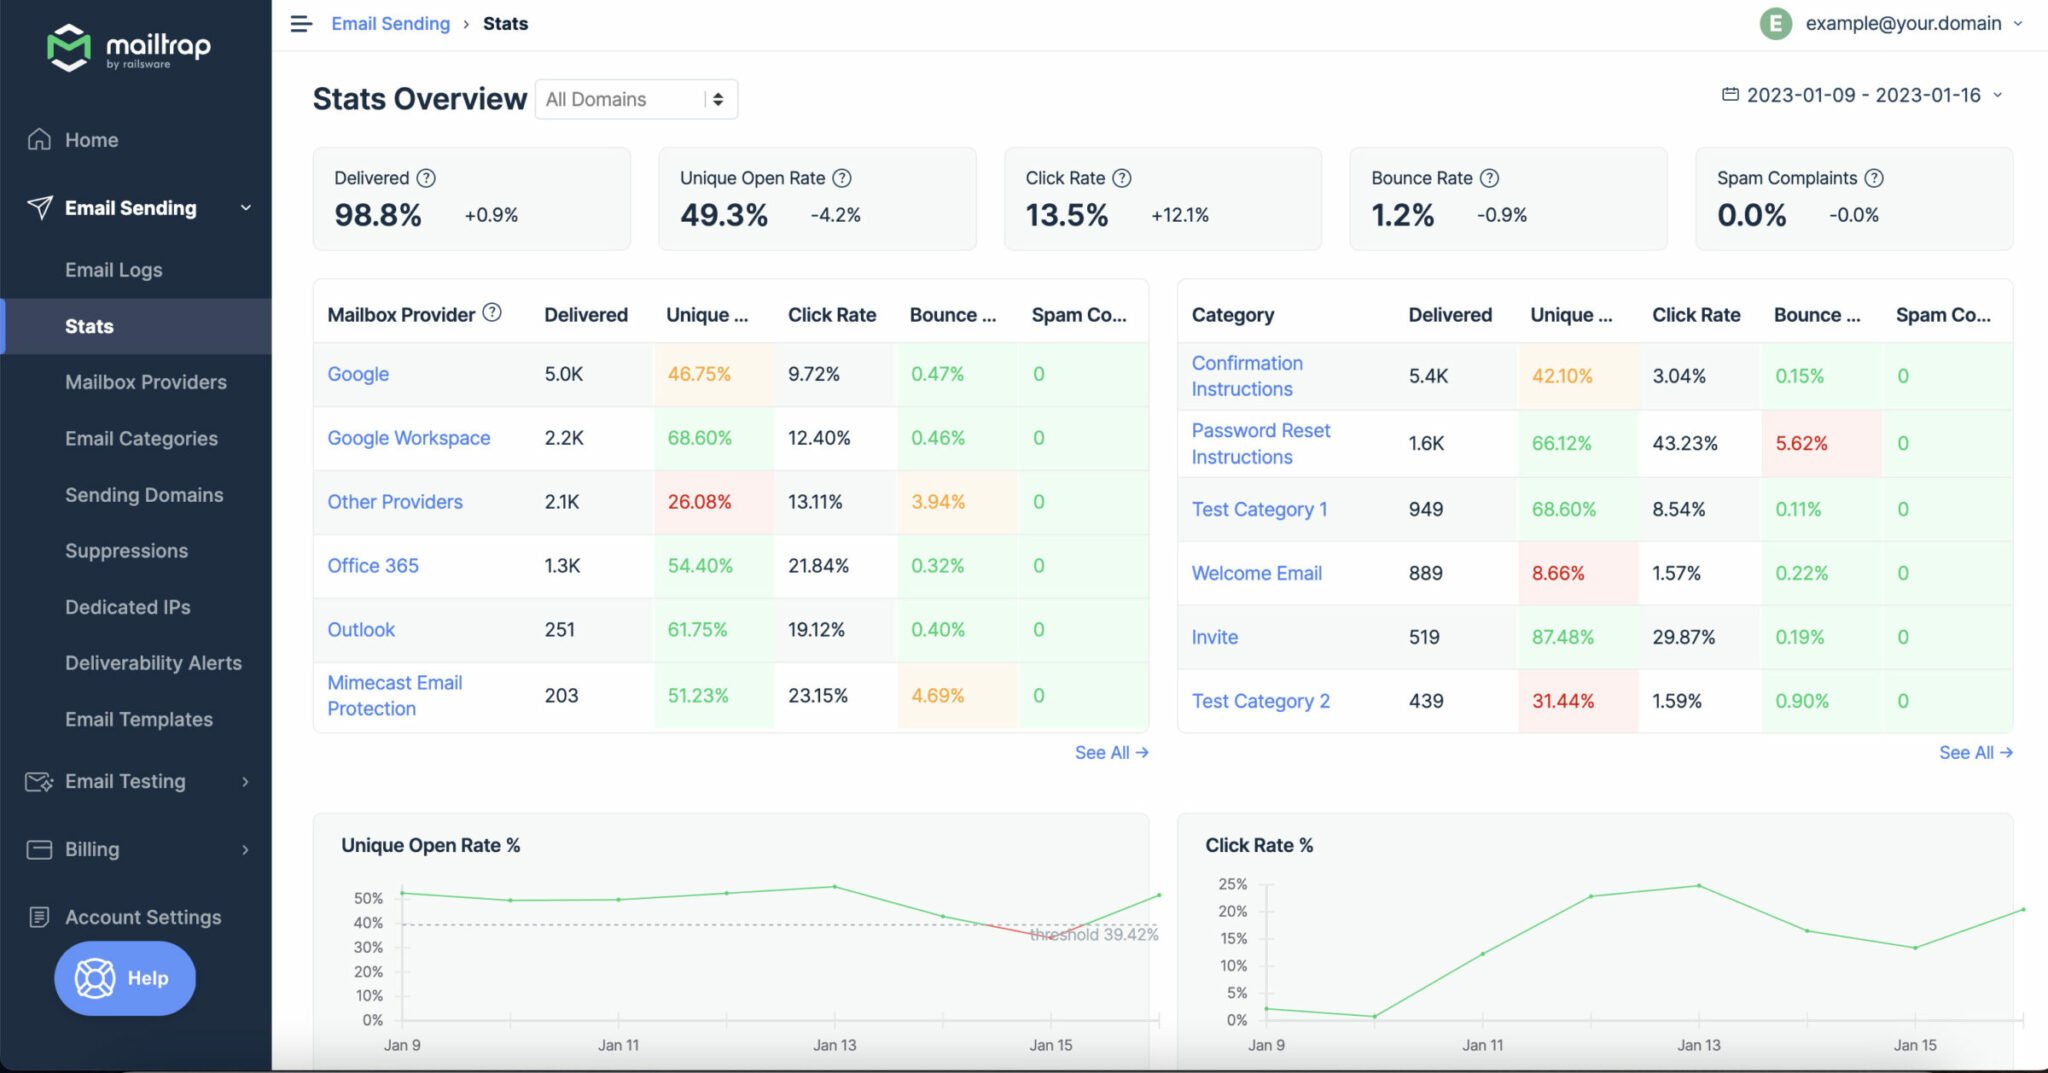Click the Email Sending paper plane icon
Viewport: 2048px width, 1073px height.
(39, 207)
